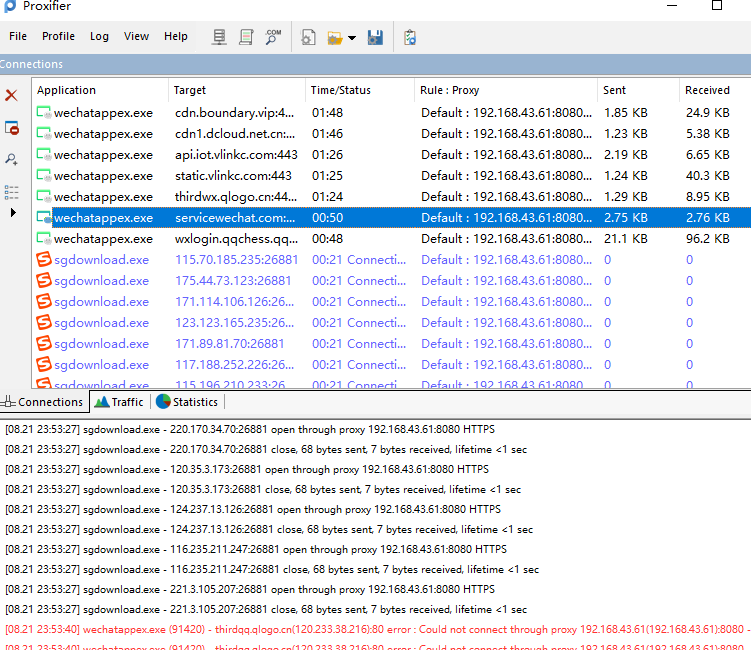Click the list view sidebar icon
Image resolution: width=751 pixels, height=650 pixels.
point(11,192)
